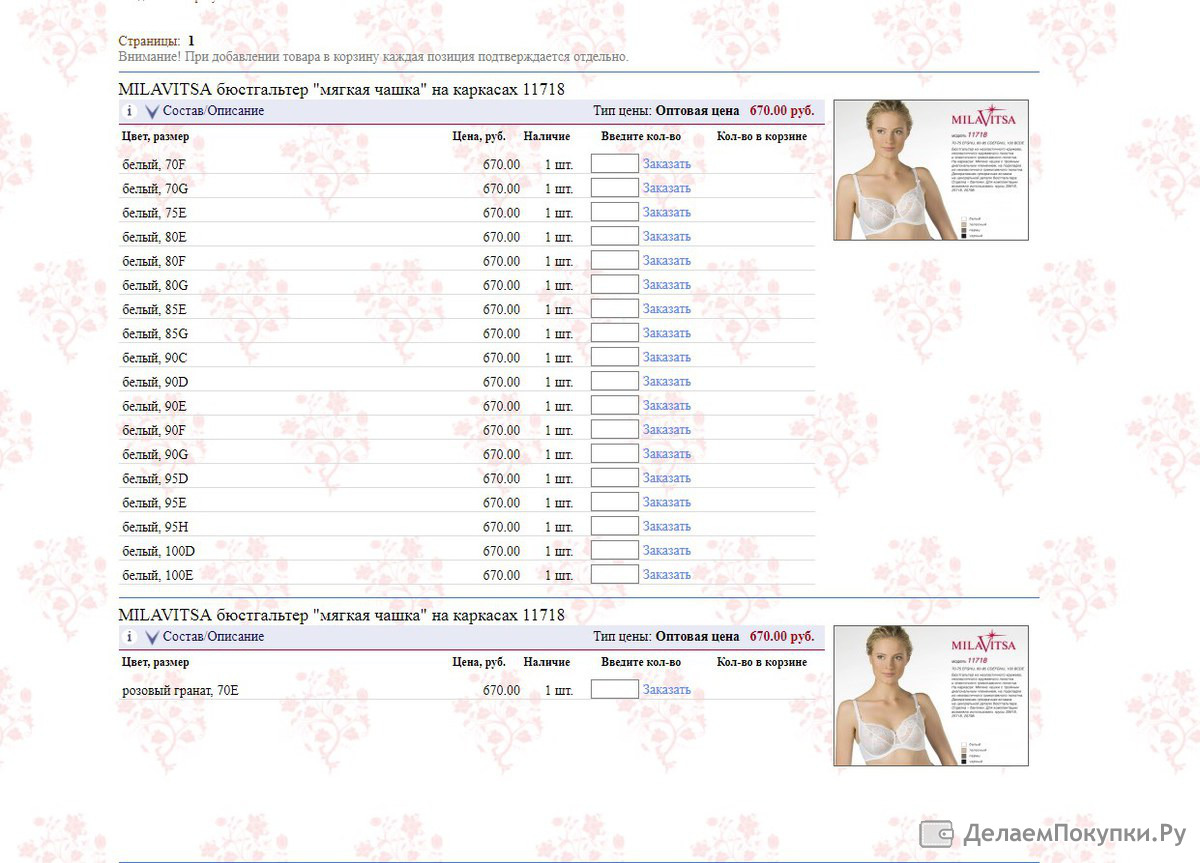Click Заказать for белый, 90E
1200x863 pixels.
667,406
